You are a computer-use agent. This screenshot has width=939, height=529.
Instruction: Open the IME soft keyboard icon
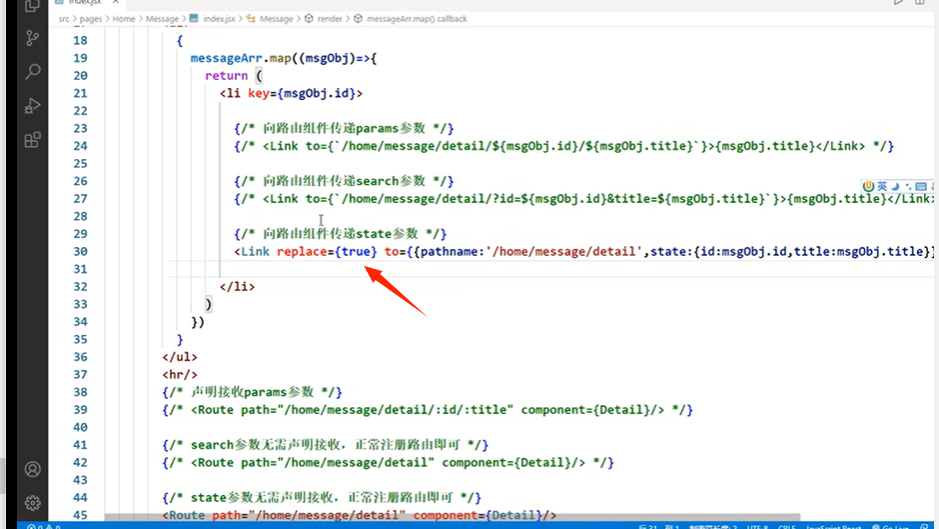921,186
